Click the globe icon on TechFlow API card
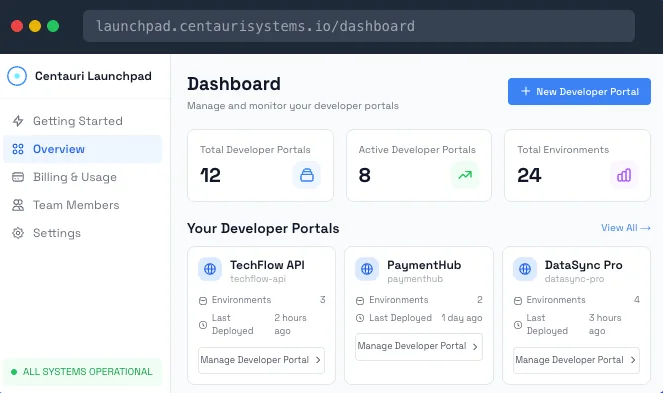663x393 pixels. click(x=210, y=269)
